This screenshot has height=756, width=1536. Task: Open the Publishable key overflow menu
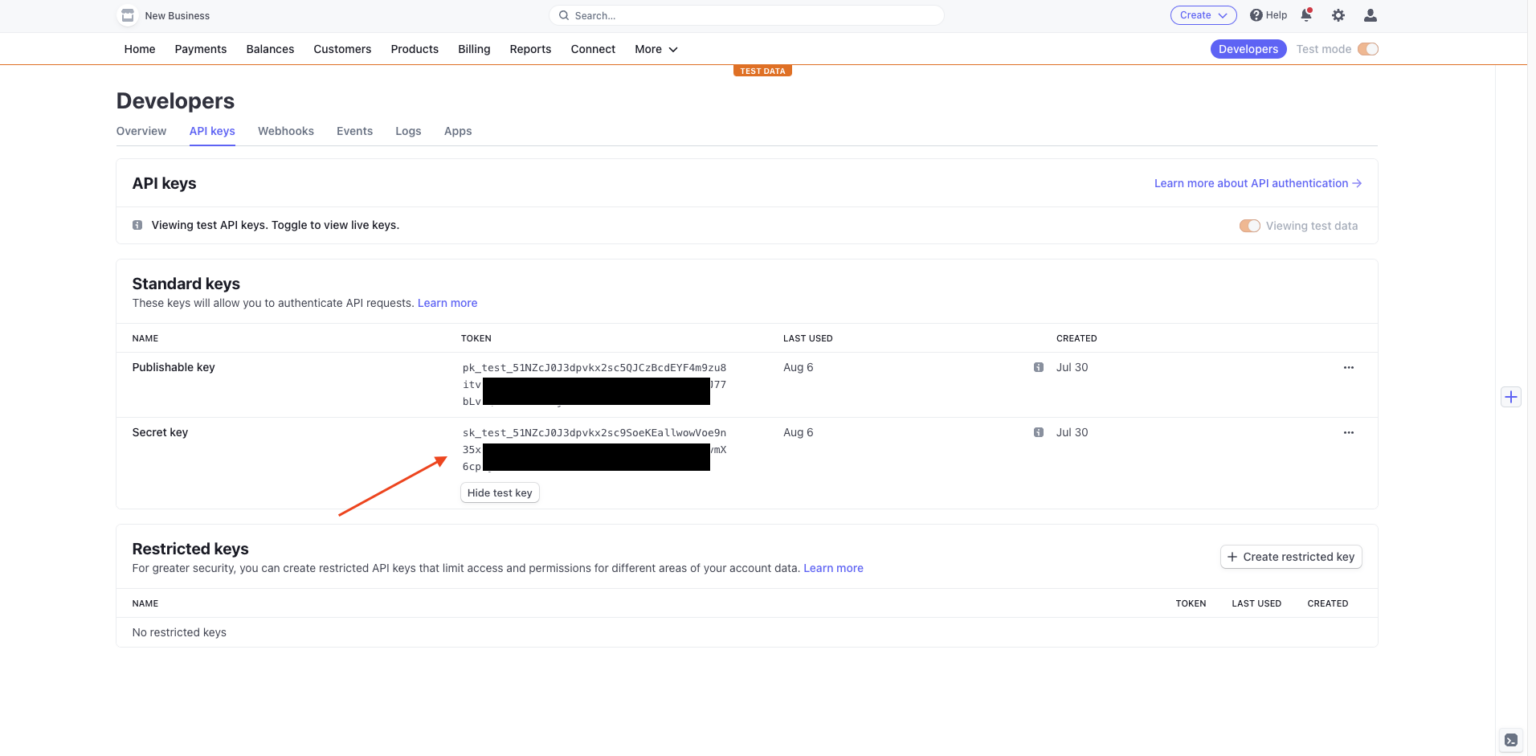tap(1348, 367)
